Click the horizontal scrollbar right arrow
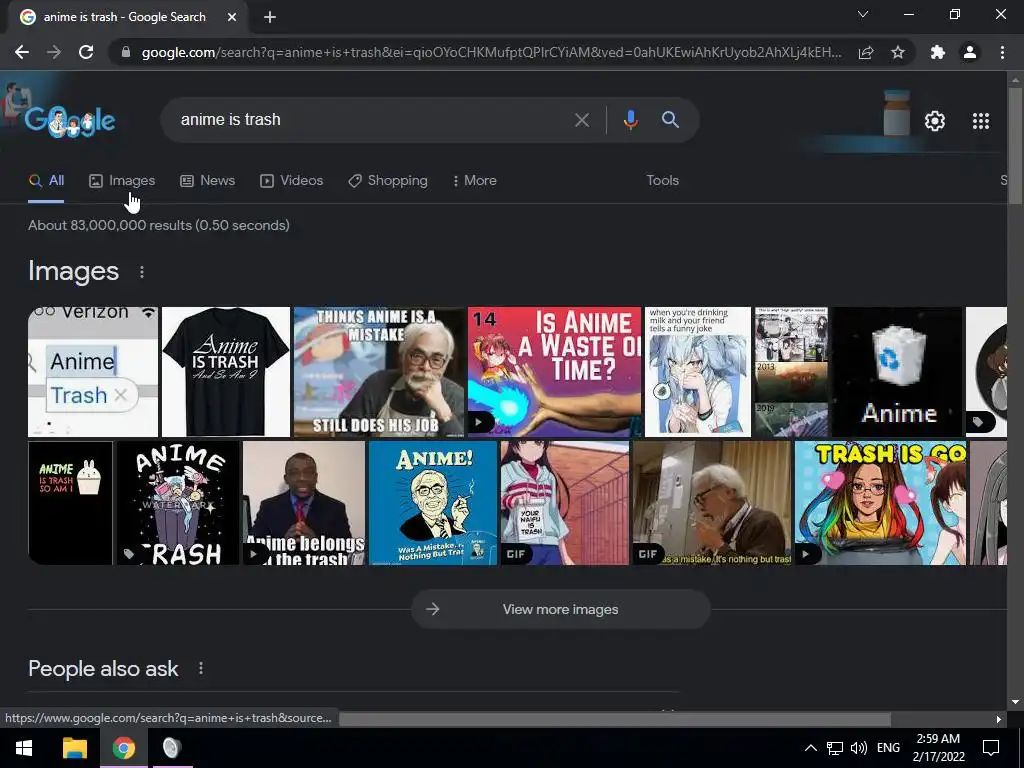1024x768 pixels. click(x=999, y=719)
